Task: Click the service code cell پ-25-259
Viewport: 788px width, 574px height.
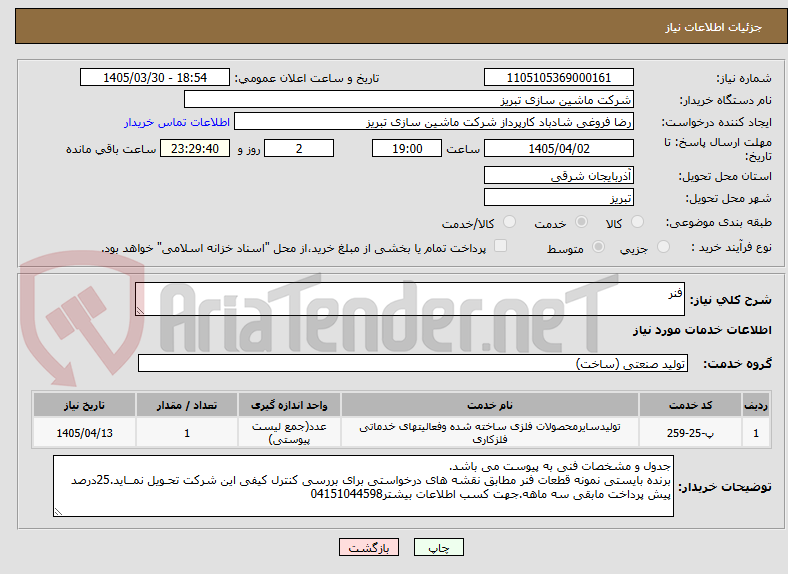Action: pos(691,433)
